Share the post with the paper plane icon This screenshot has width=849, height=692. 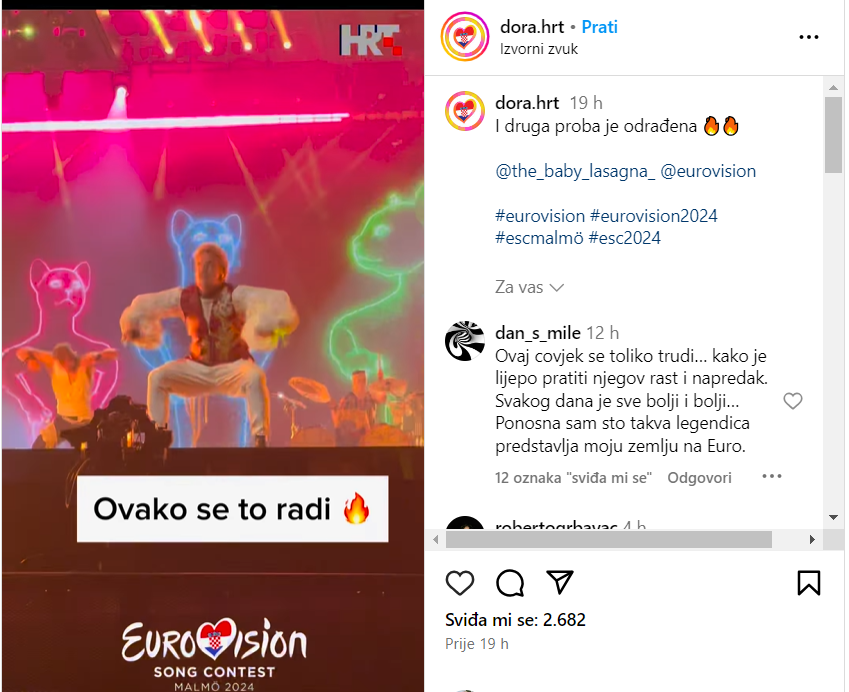click(560, 582)
